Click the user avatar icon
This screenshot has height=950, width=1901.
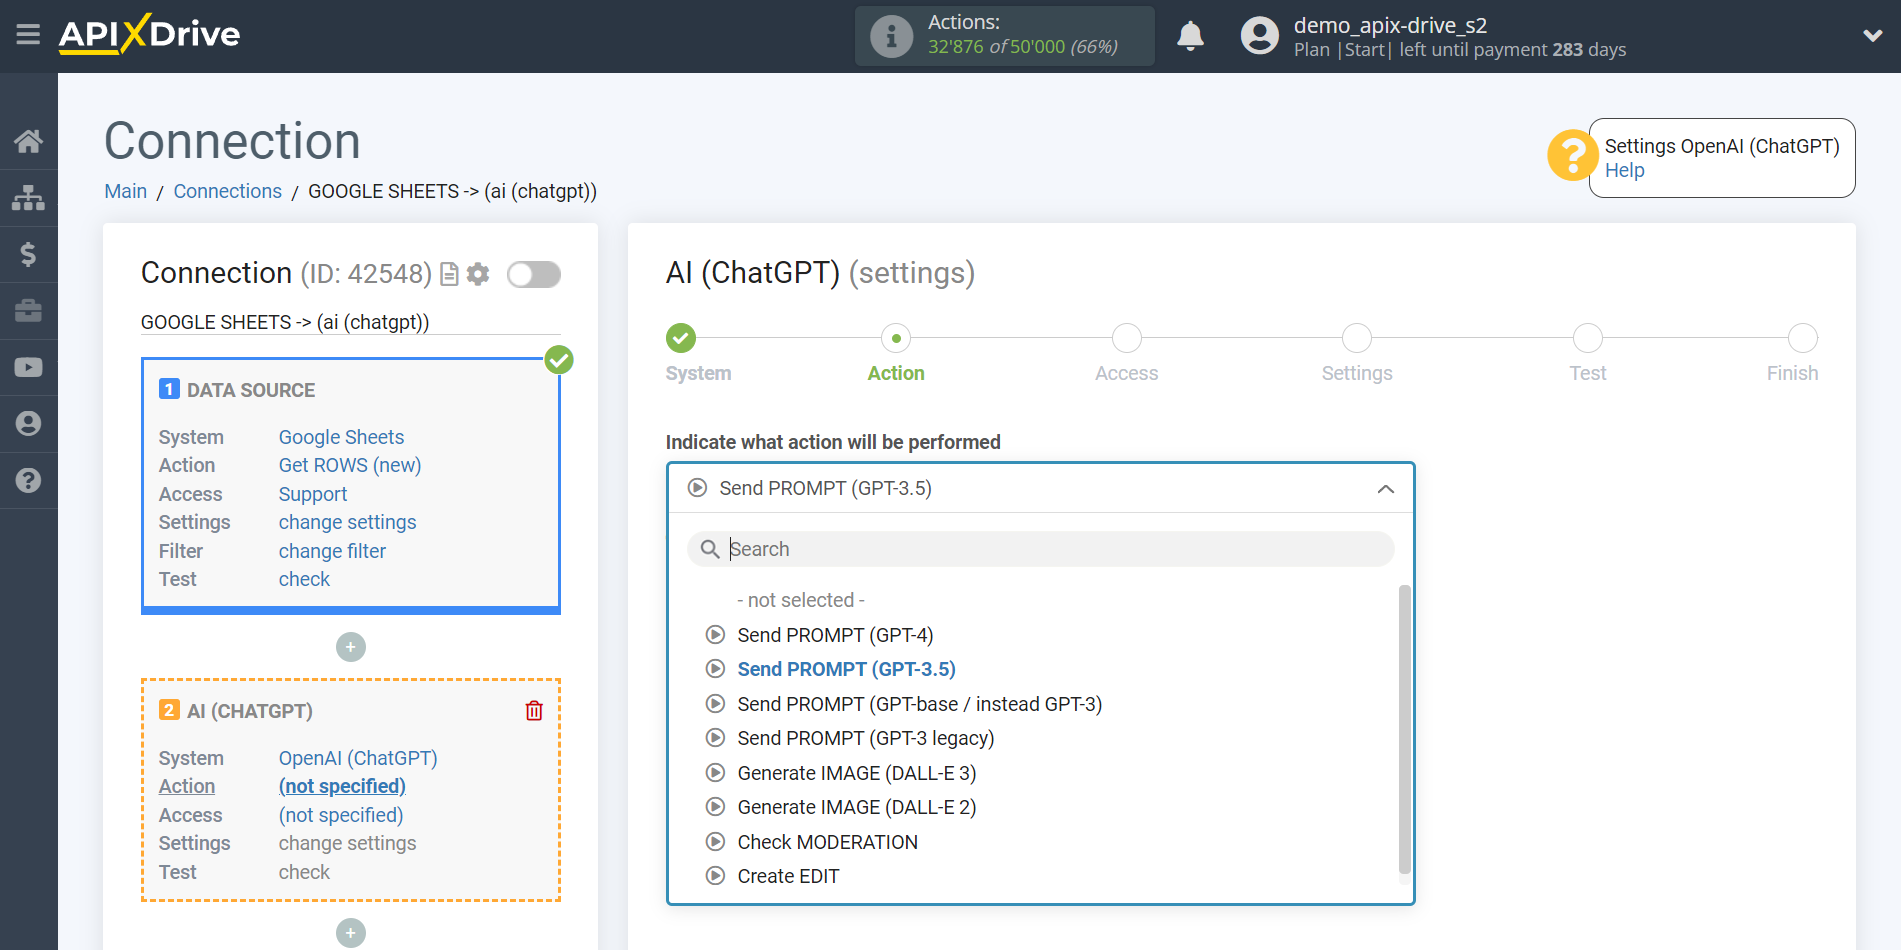tap(1259, 36)
